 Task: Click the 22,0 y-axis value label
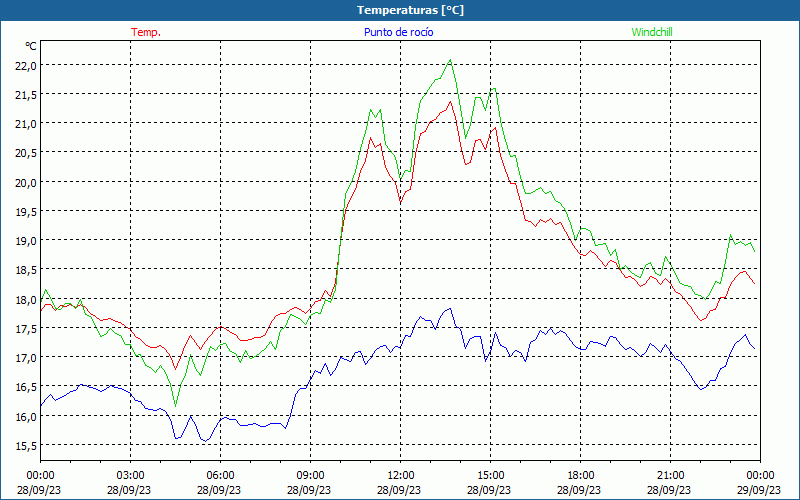(x=25, y=65)
